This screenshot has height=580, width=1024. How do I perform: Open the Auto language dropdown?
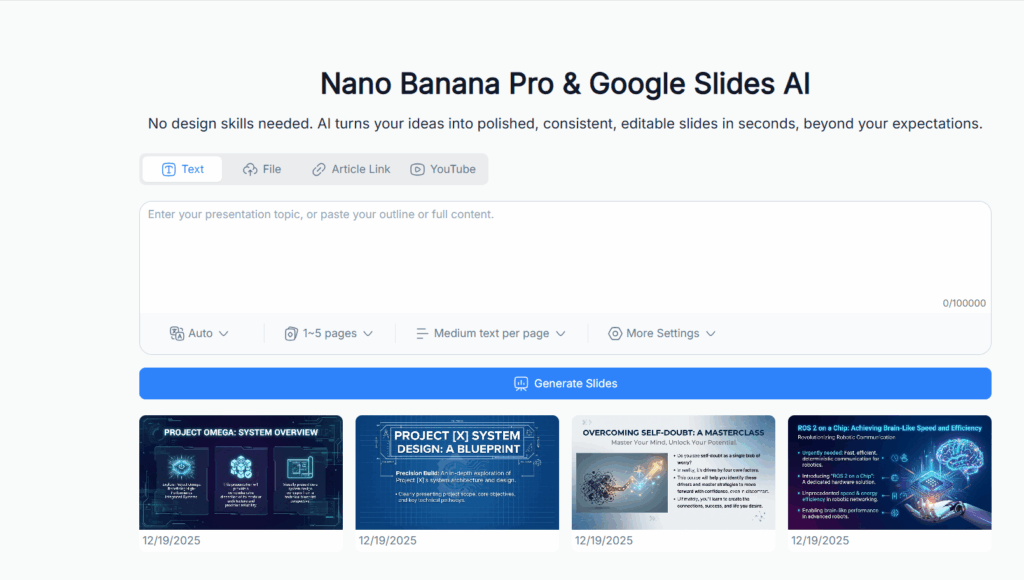(x=199, y=333)
